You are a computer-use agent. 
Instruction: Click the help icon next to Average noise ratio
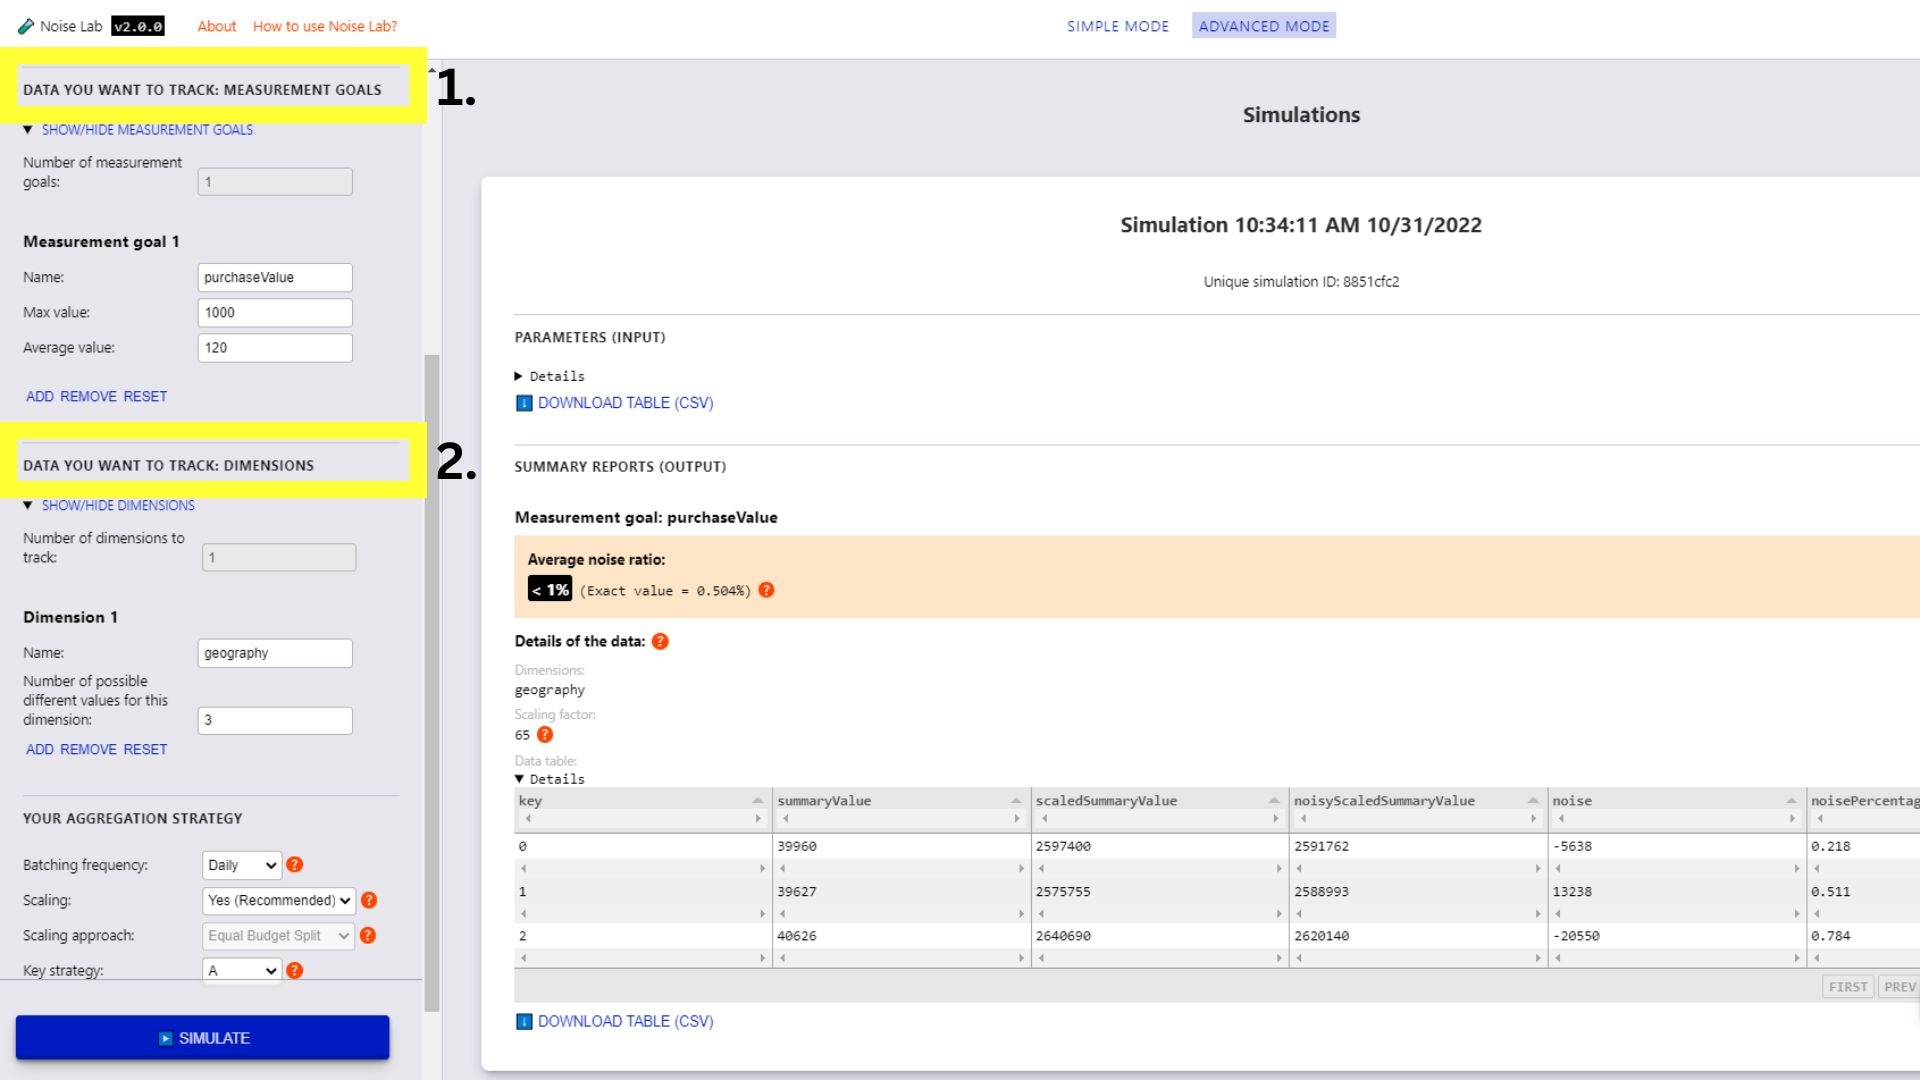pos(765,589)
